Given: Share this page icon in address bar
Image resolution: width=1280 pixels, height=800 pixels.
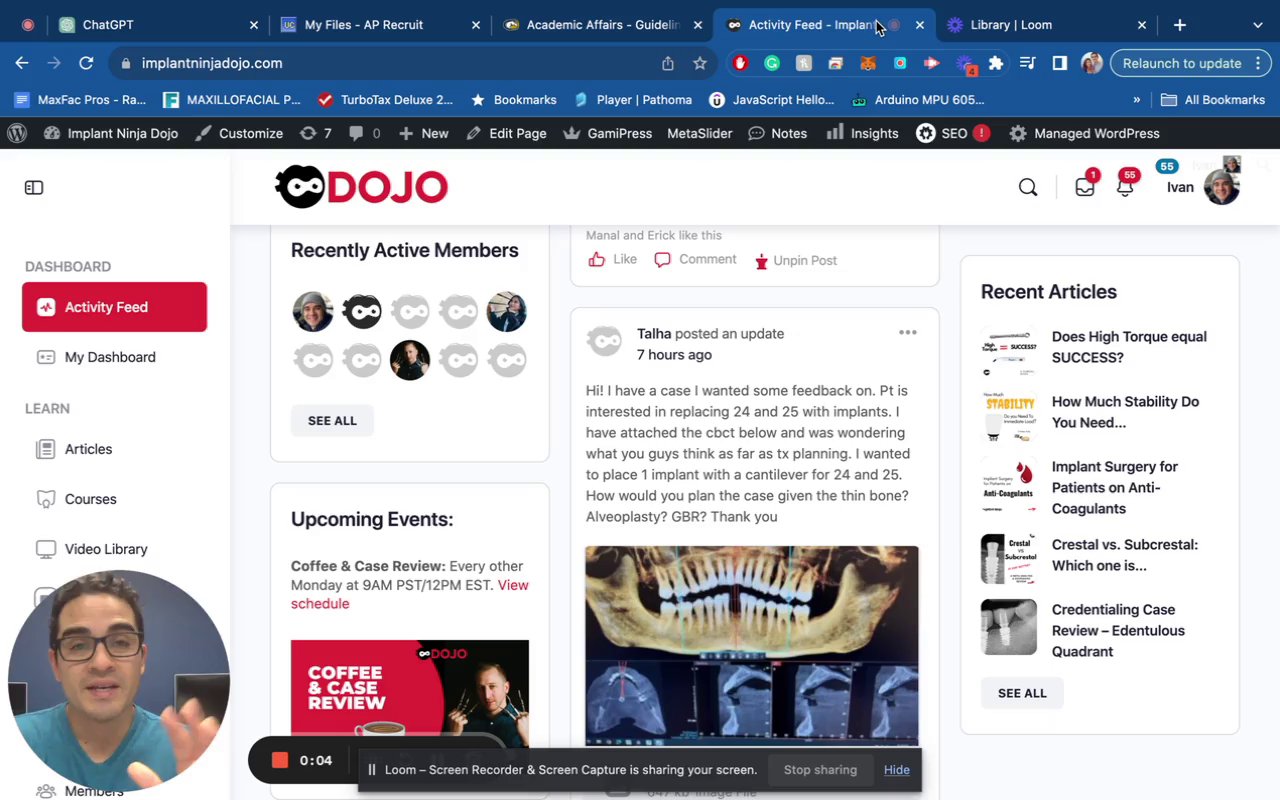Looking at the screenshot, I should [x=668, y=63].
